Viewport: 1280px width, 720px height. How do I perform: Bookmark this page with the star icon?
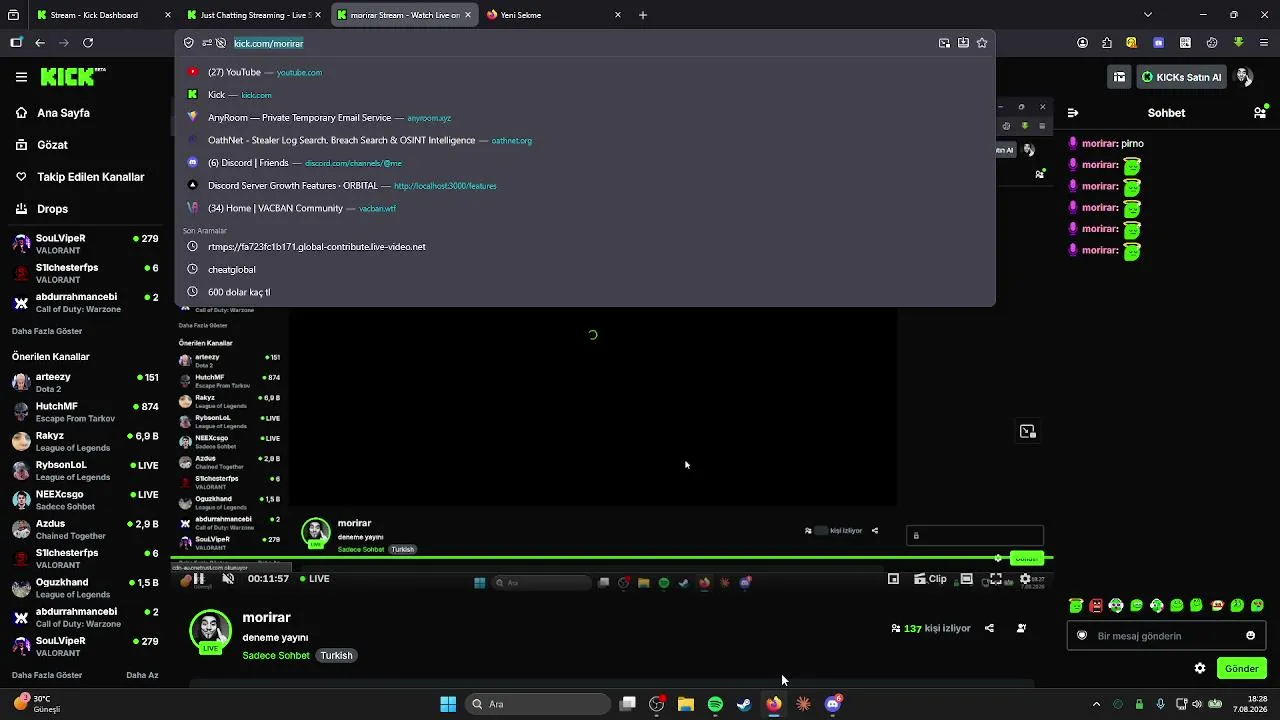point(982,43)
